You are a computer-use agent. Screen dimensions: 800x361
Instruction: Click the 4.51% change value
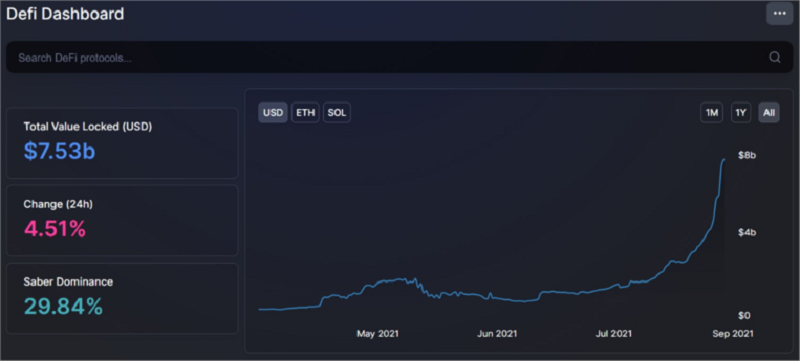point(55,228)
